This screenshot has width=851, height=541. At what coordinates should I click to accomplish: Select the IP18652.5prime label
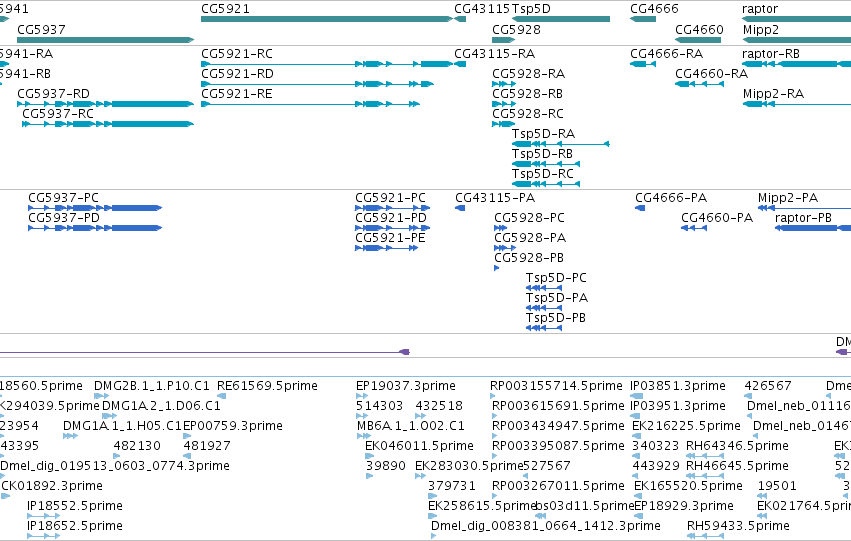(75, 526)
